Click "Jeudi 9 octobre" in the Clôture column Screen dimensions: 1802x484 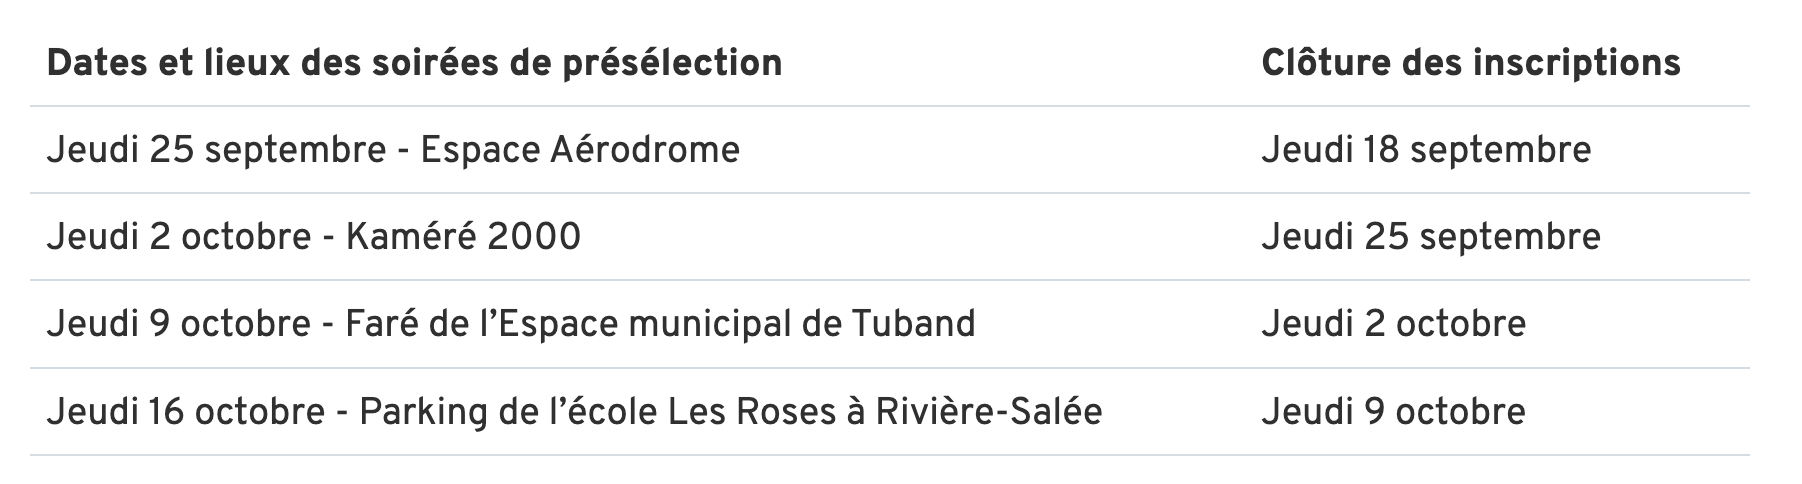[x=1393, y=412]
